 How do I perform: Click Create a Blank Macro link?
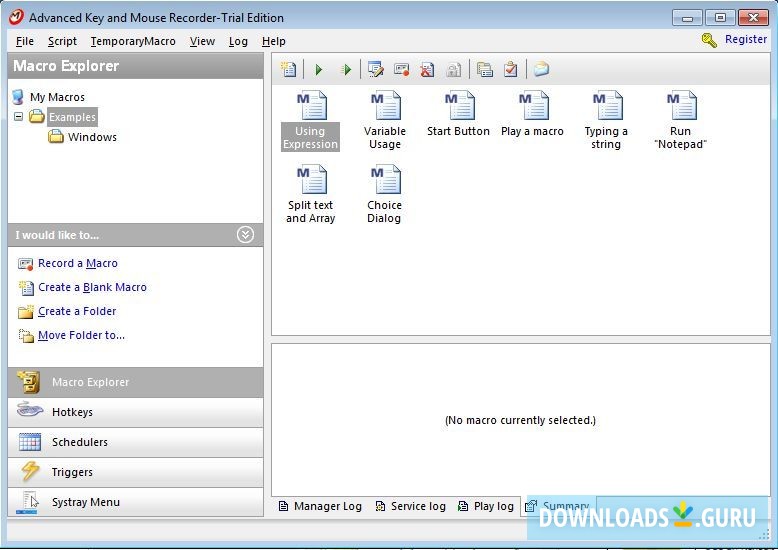92,287
